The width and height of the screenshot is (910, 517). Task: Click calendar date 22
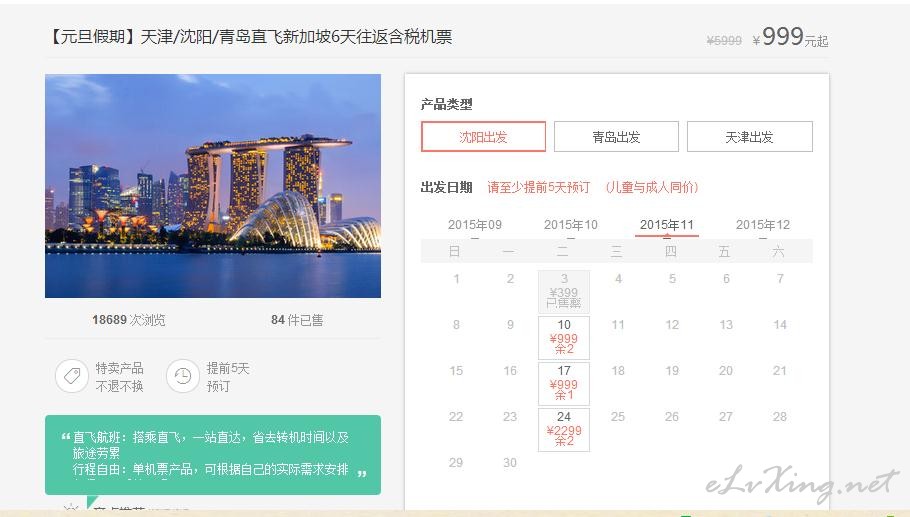pos(456,417)
